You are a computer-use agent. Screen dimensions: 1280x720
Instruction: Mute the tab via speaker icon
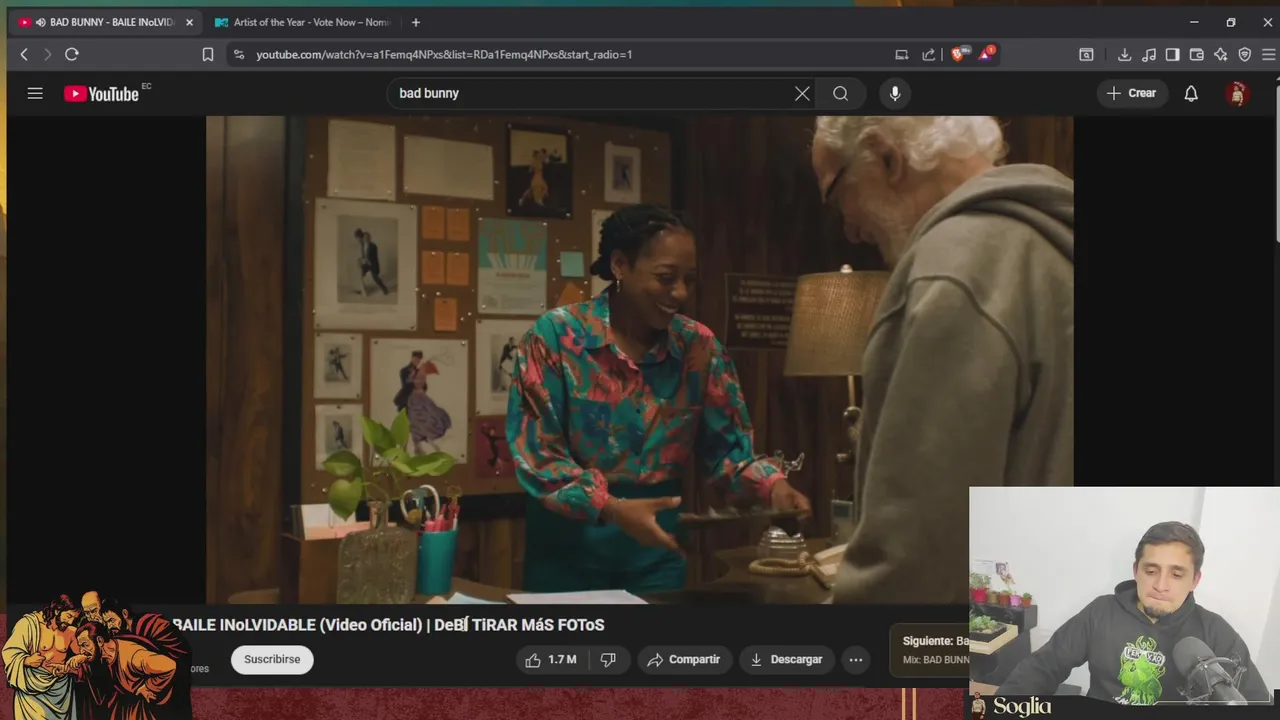point(40,22)
